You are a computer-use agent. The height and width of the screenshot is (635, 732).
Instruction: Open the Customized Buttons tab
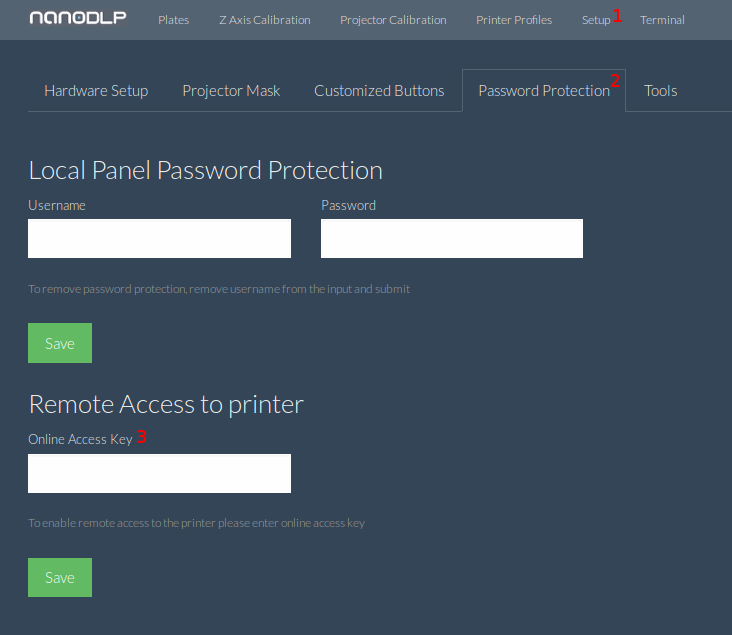pos(379,91)
